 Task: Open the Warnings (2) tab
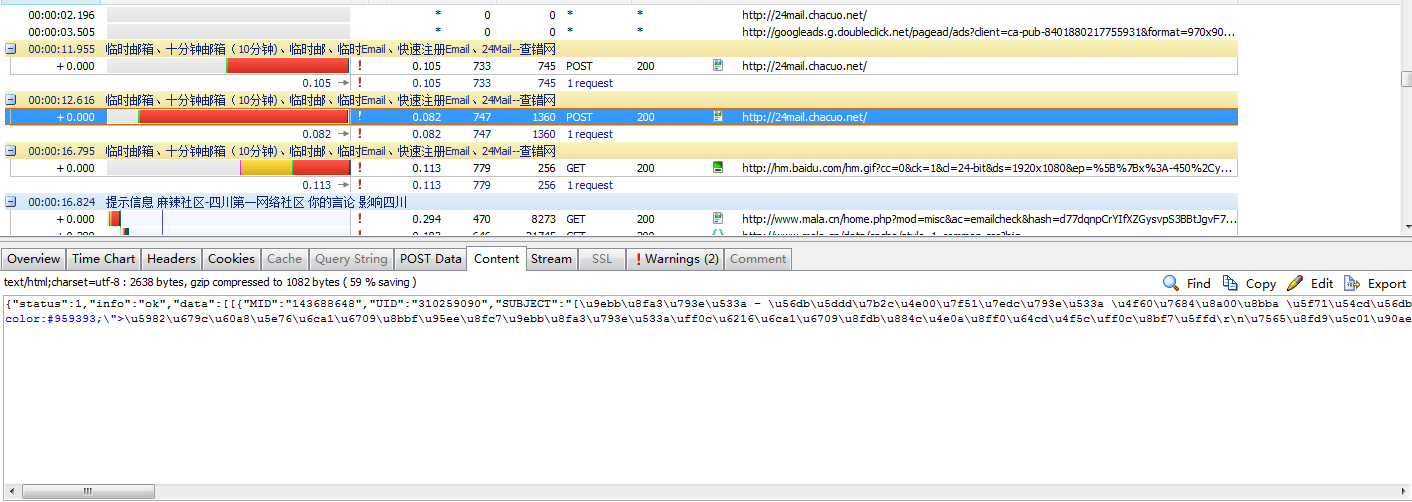click(677, 259)
